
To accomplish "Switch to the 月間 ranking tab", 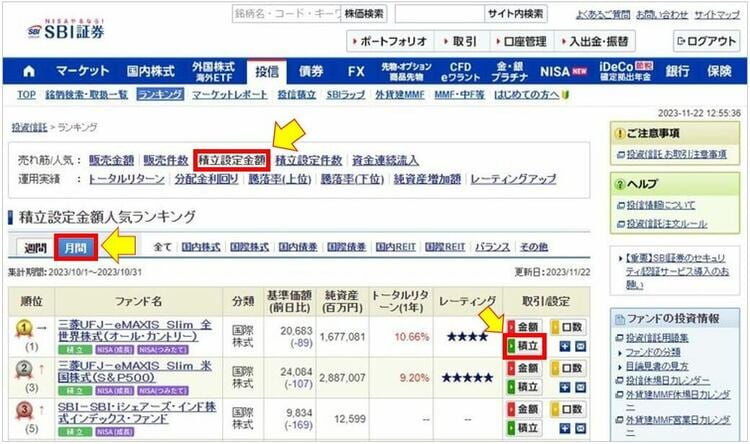I will pos(76,248).
